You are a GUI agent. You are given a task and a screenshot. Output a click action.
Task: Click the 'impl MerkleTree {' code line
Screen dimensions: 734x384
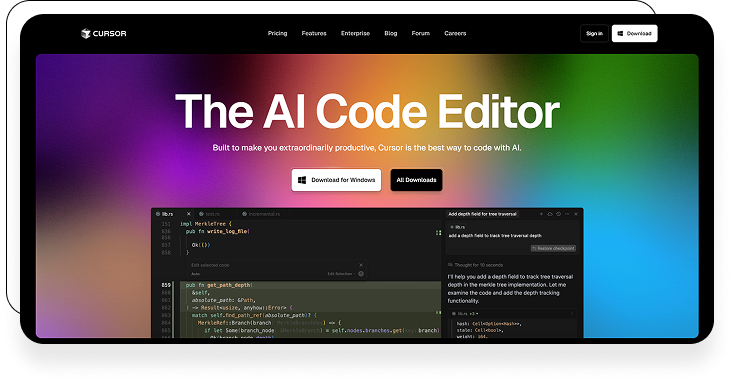(206, 224)
